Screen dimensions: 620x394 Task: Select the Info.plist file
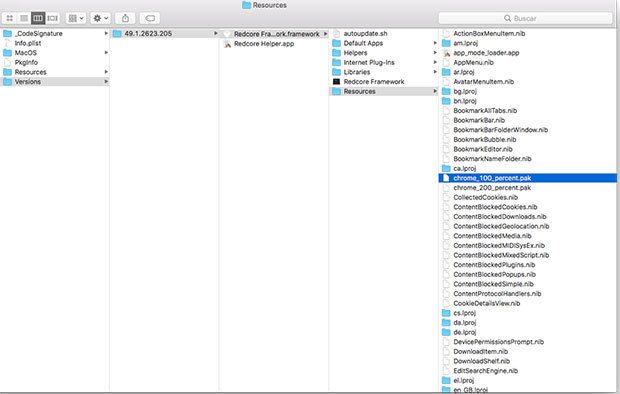[x=55, y=43]
